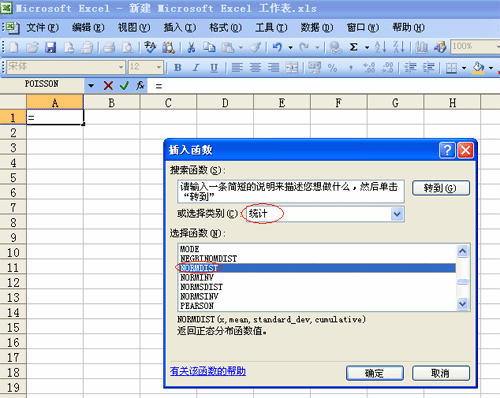Sort descending Z to A
The width and height of the screenshot is (500, 398).
tap(399, 47)
